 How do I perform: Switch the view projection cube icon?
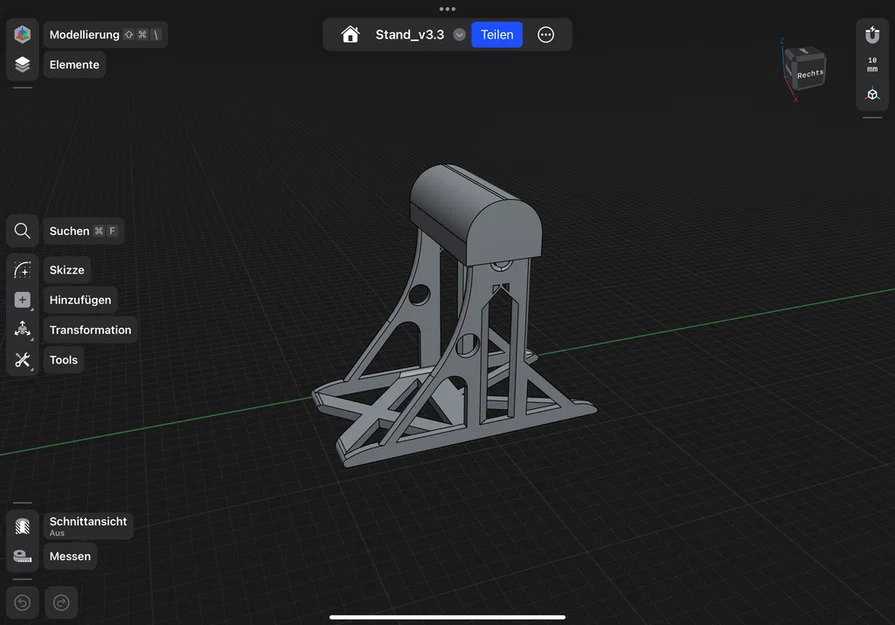tap(872, 94)
